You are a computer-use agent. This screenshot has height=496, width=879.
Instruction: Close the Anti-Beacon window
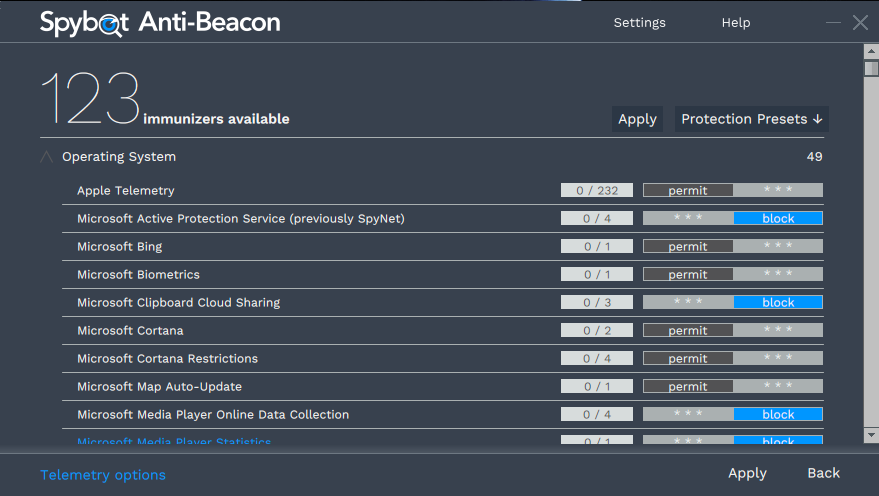860,22
